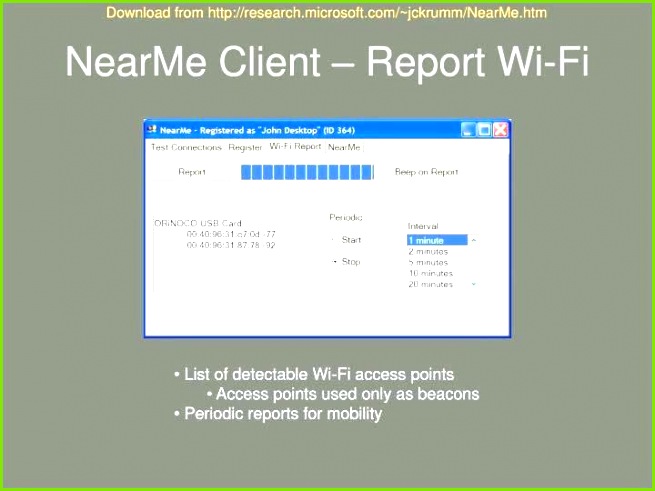Click the blue report progress bar
This screenshot has width=655, height=491.
tap(307, 172)
